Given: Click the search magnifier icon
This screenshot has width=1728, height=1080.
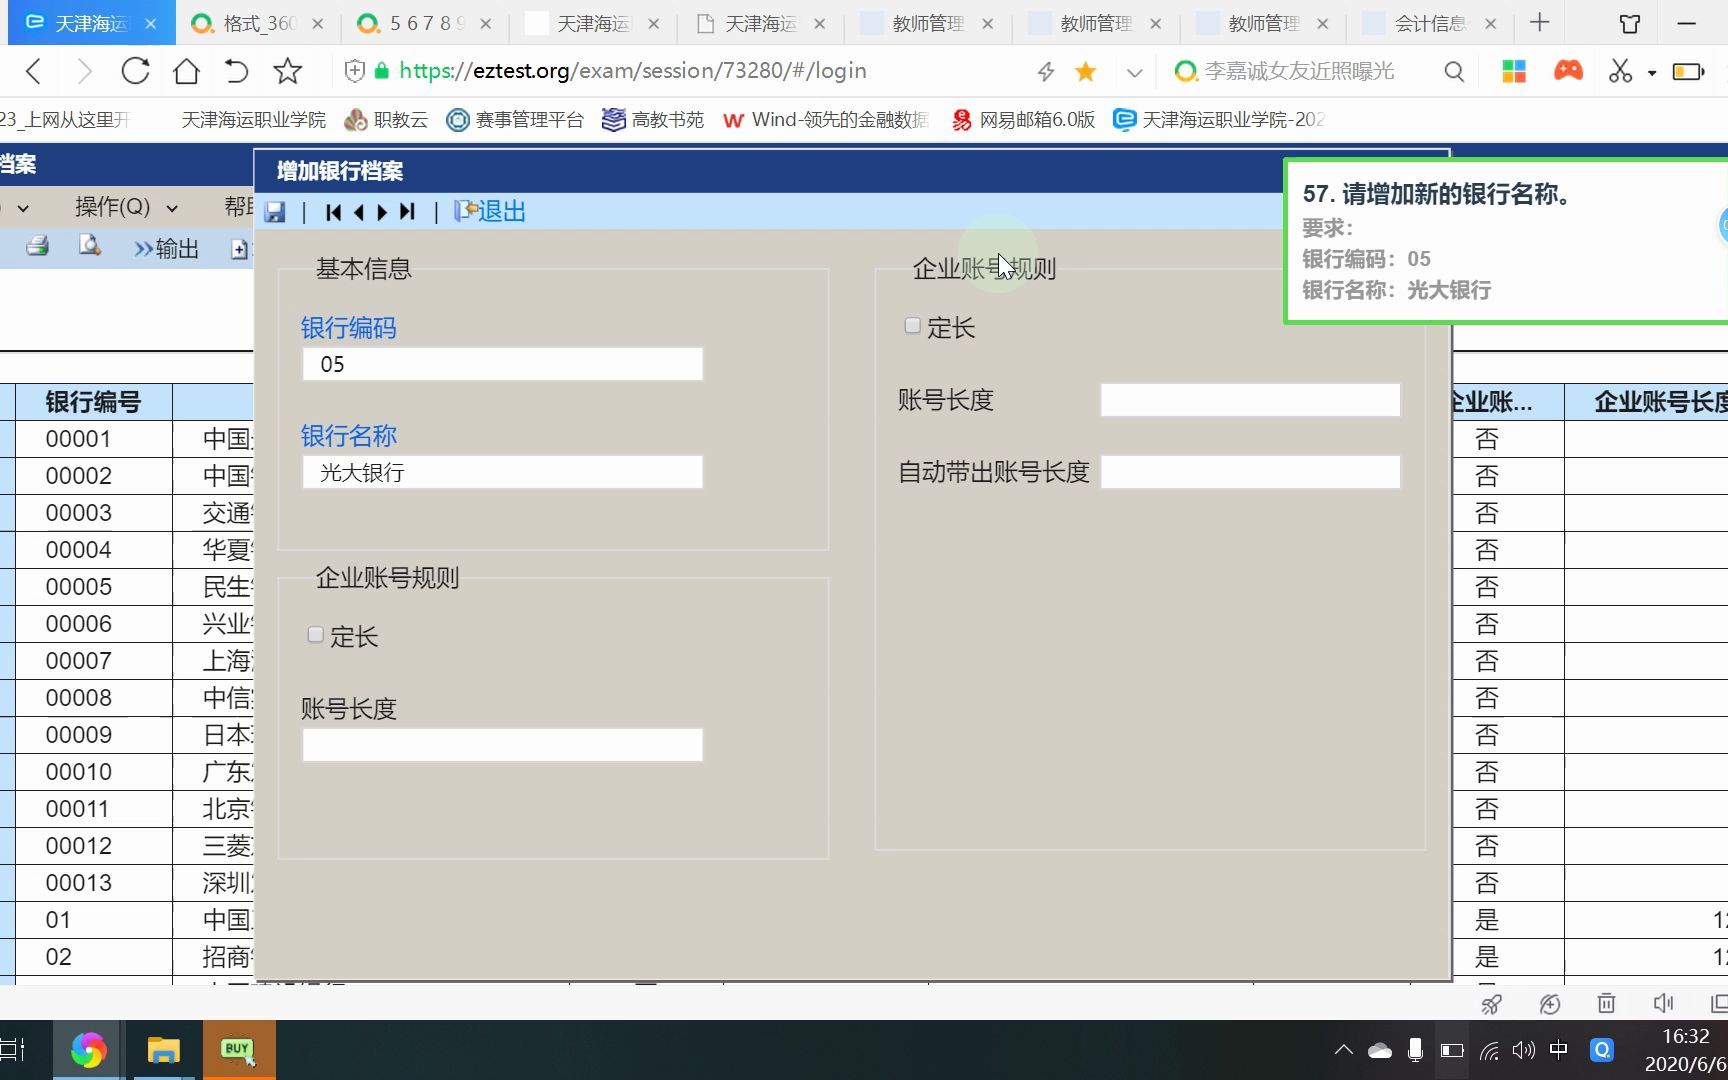Looking at the screenshot, I should pos(1454,71).
